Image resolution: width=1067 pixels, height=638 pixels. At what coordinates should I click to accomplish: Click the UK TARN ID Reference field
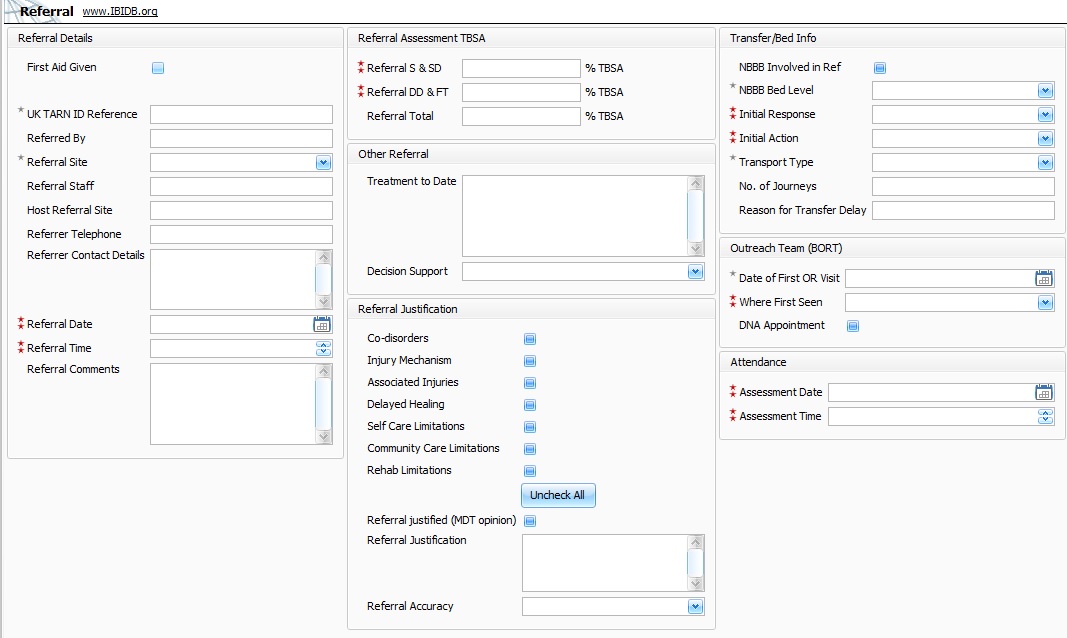click(x=241, y=114)
